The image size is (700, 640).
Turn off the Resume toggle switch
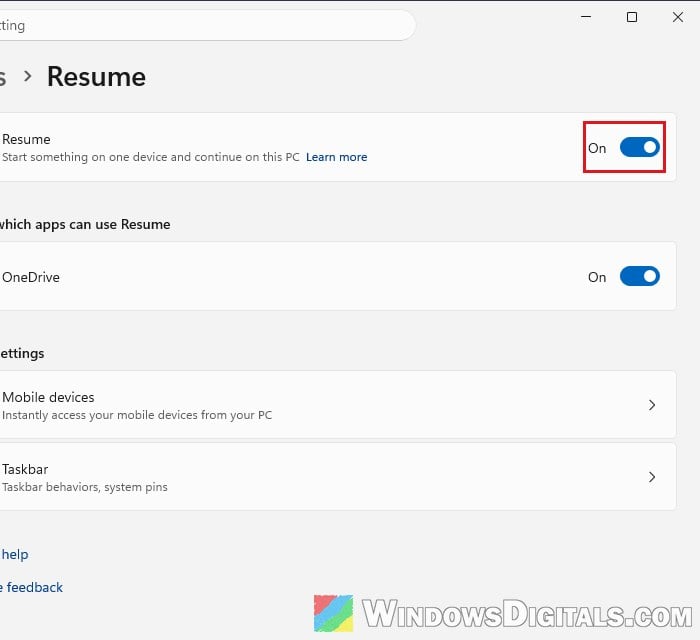tap(639, 147)
